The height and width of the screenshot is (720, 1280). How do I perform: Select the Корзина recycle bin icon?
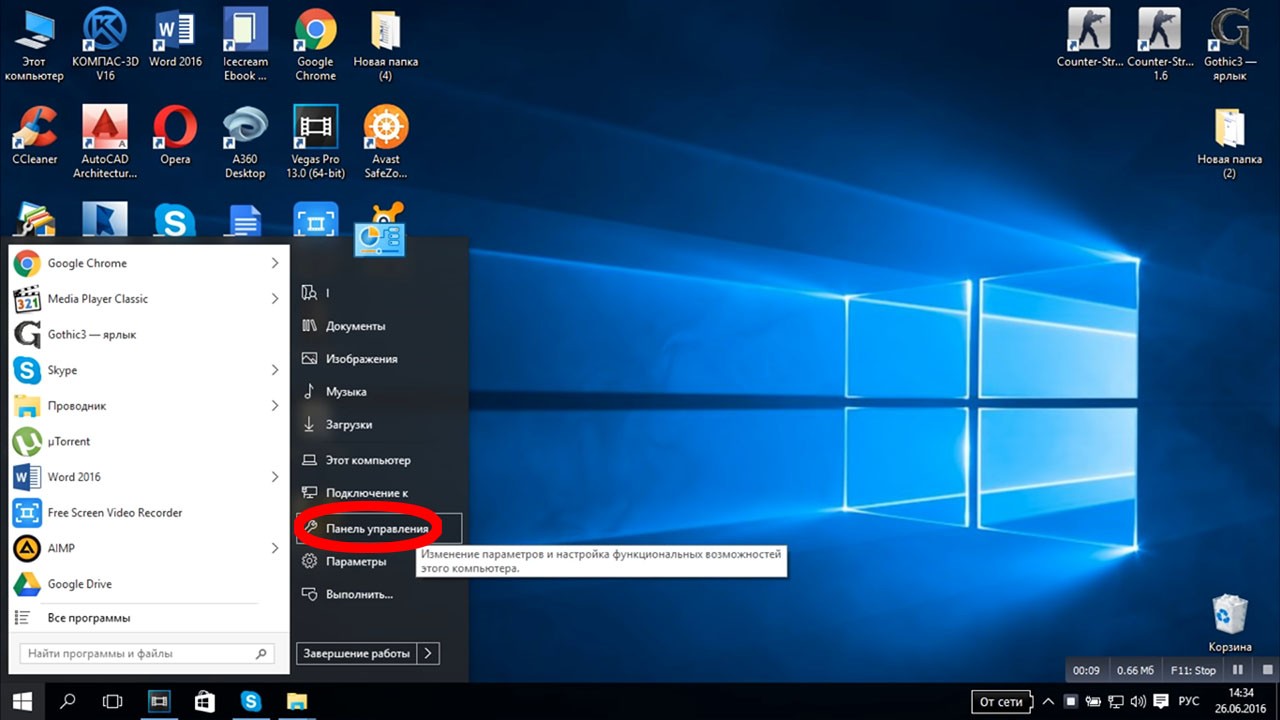click(1229, 623)
